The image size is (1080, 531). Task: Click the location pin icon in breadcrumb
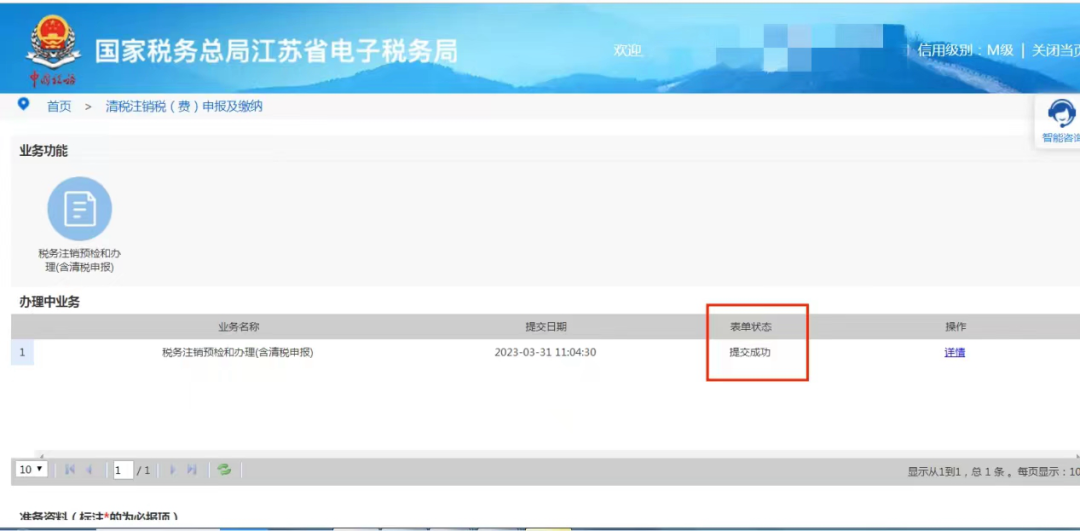[x=24, y=105]
